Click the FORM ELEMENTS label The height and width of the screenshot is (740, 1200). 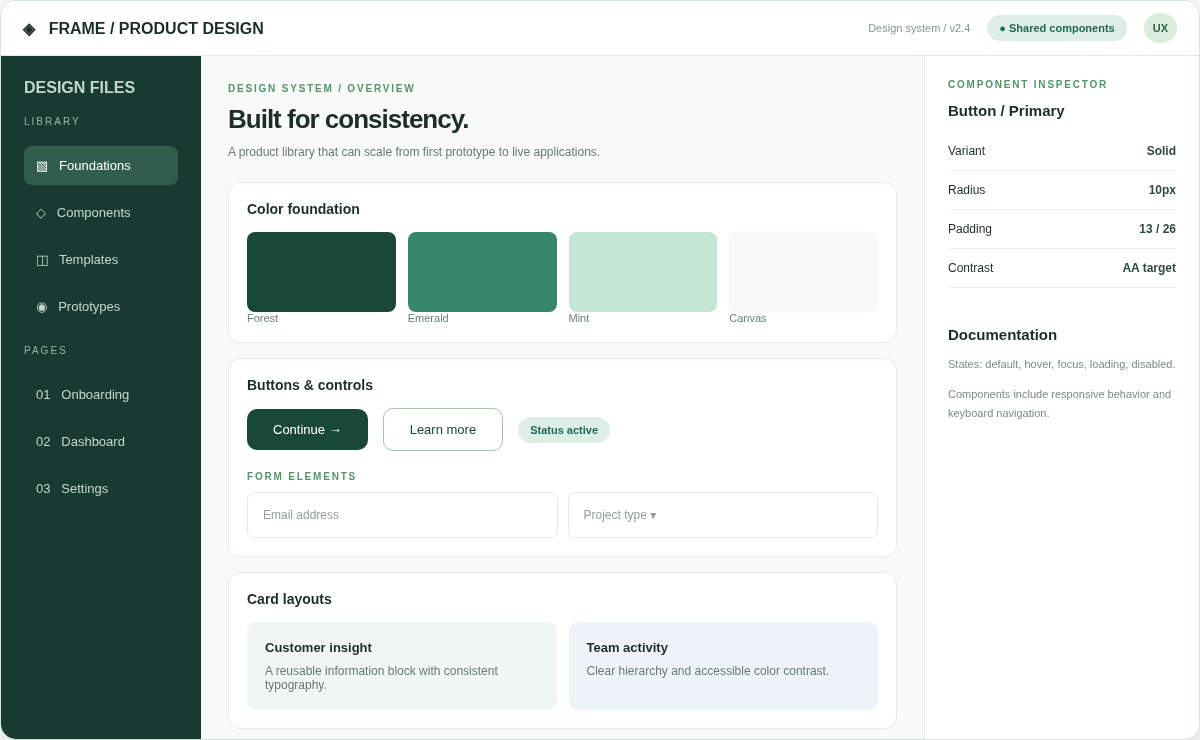tap(302, 477)
